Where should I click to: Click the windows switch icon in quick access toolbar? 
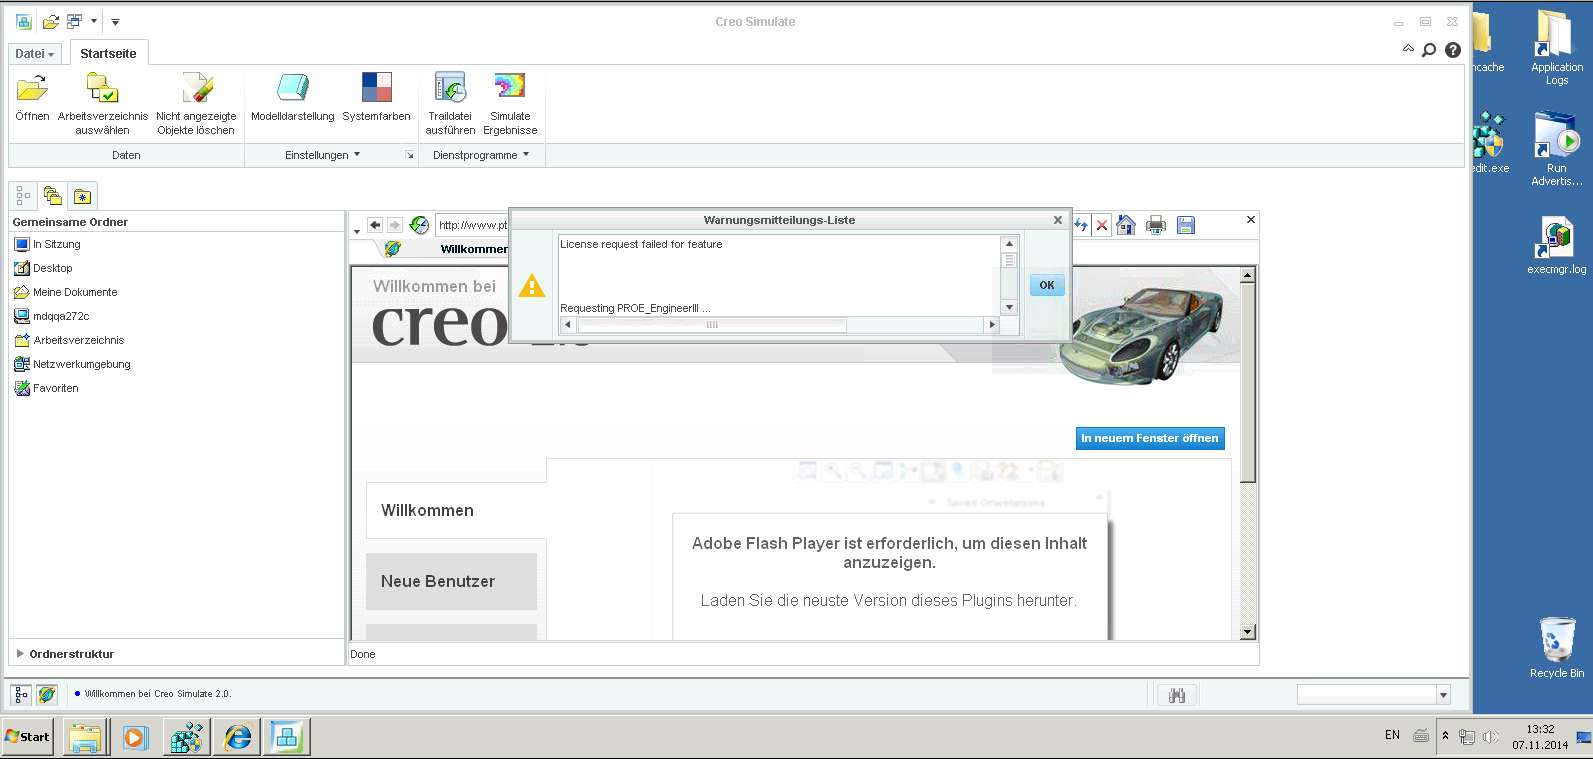[x=75, y=21]
